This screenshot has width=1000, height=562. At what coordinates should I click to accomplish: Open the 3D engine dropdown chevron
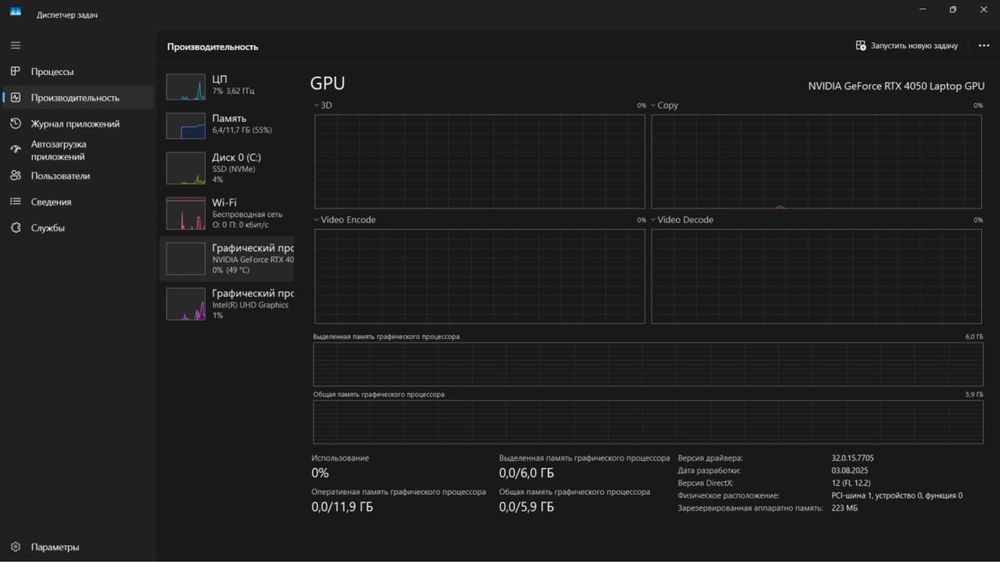coord(316,105)
